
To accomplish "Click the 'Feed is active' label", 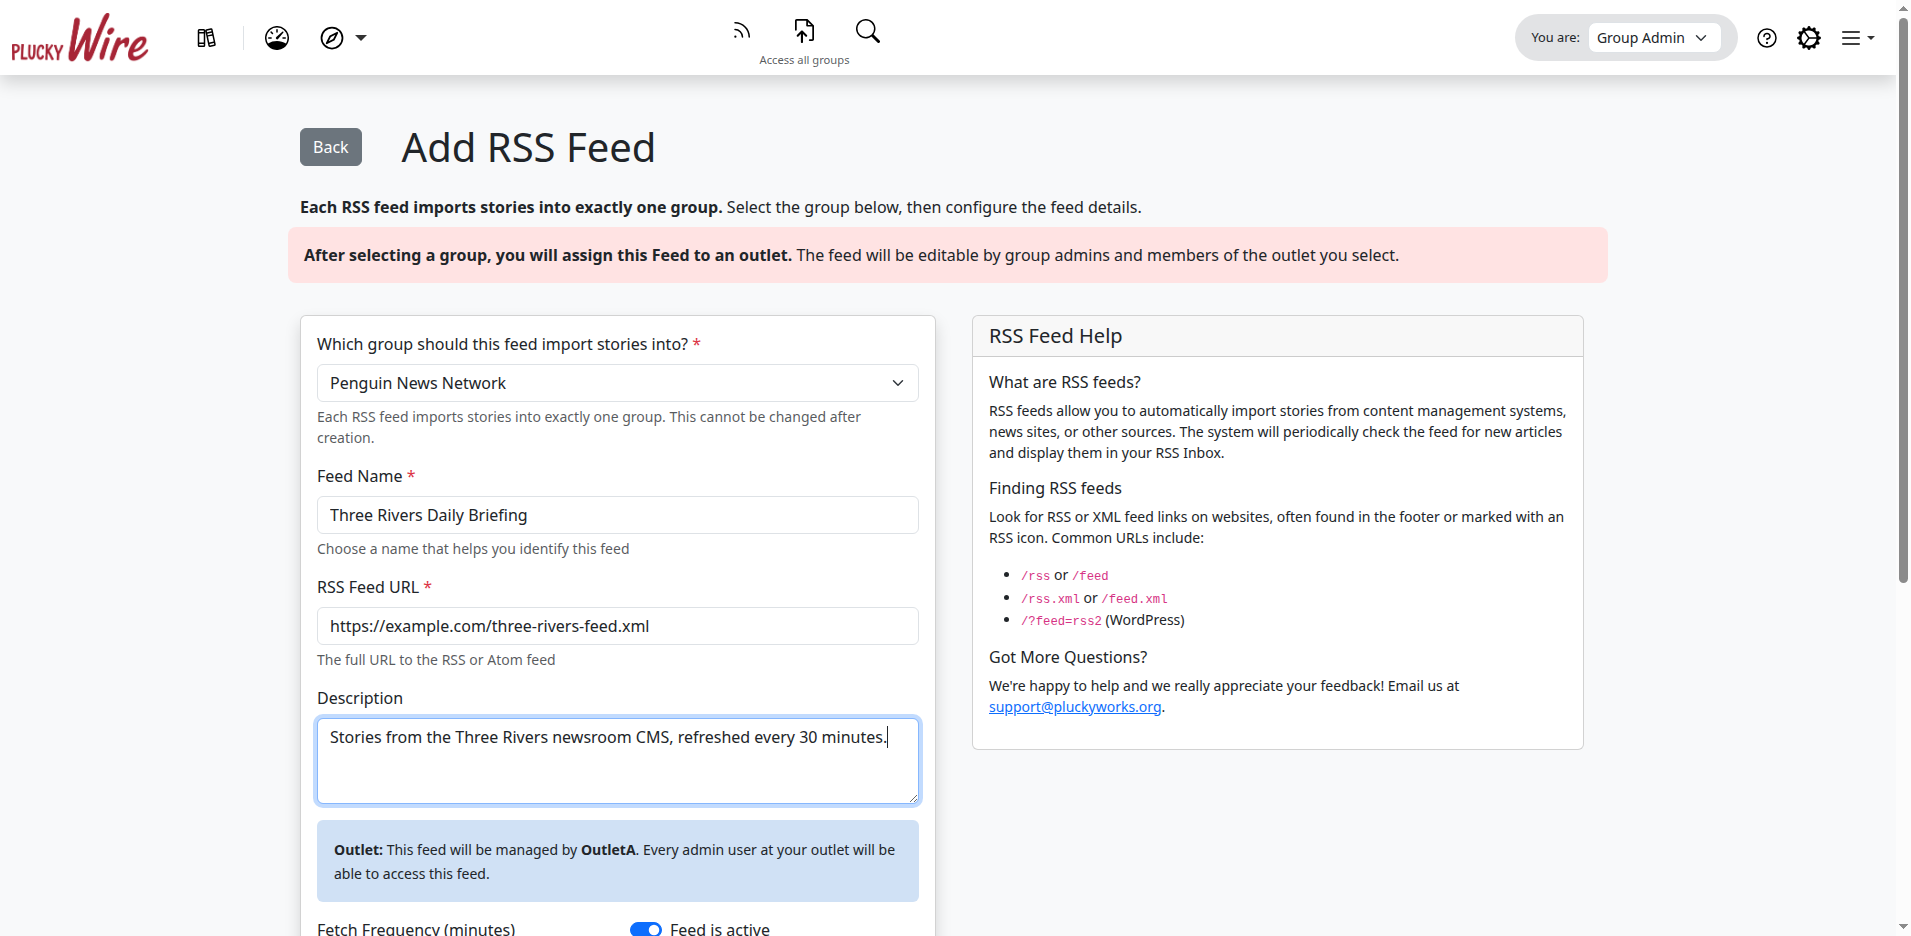I will click(720, 929).
